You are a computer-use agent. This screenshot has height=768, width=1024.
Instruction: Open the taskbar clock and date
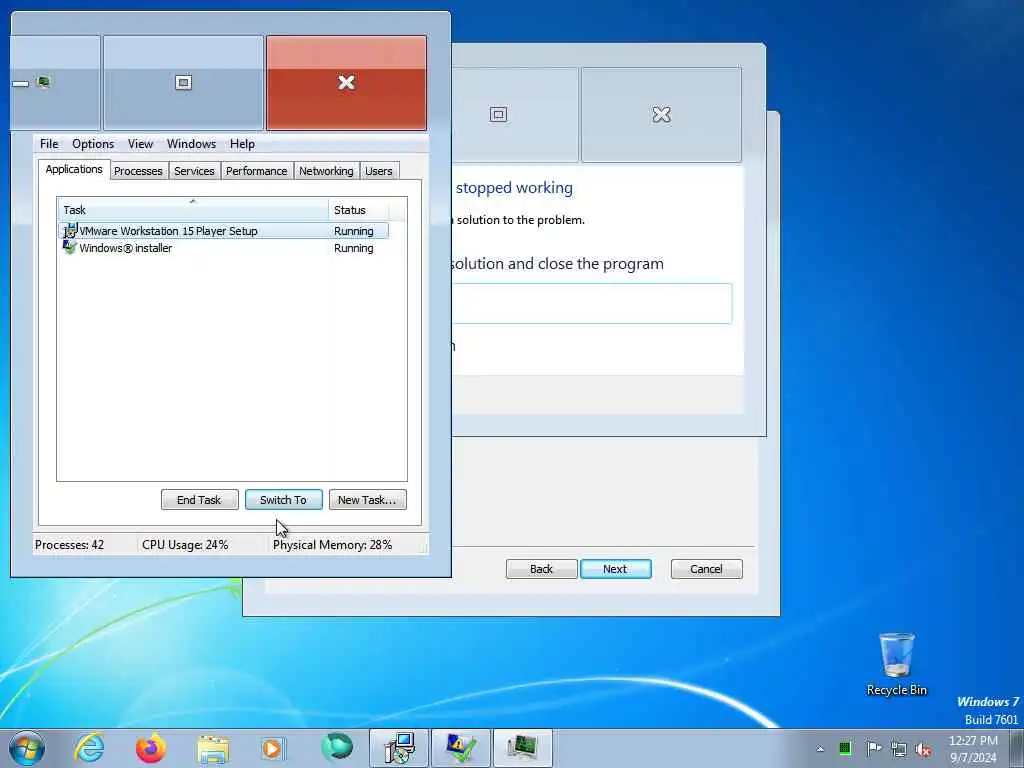point(973,749)
